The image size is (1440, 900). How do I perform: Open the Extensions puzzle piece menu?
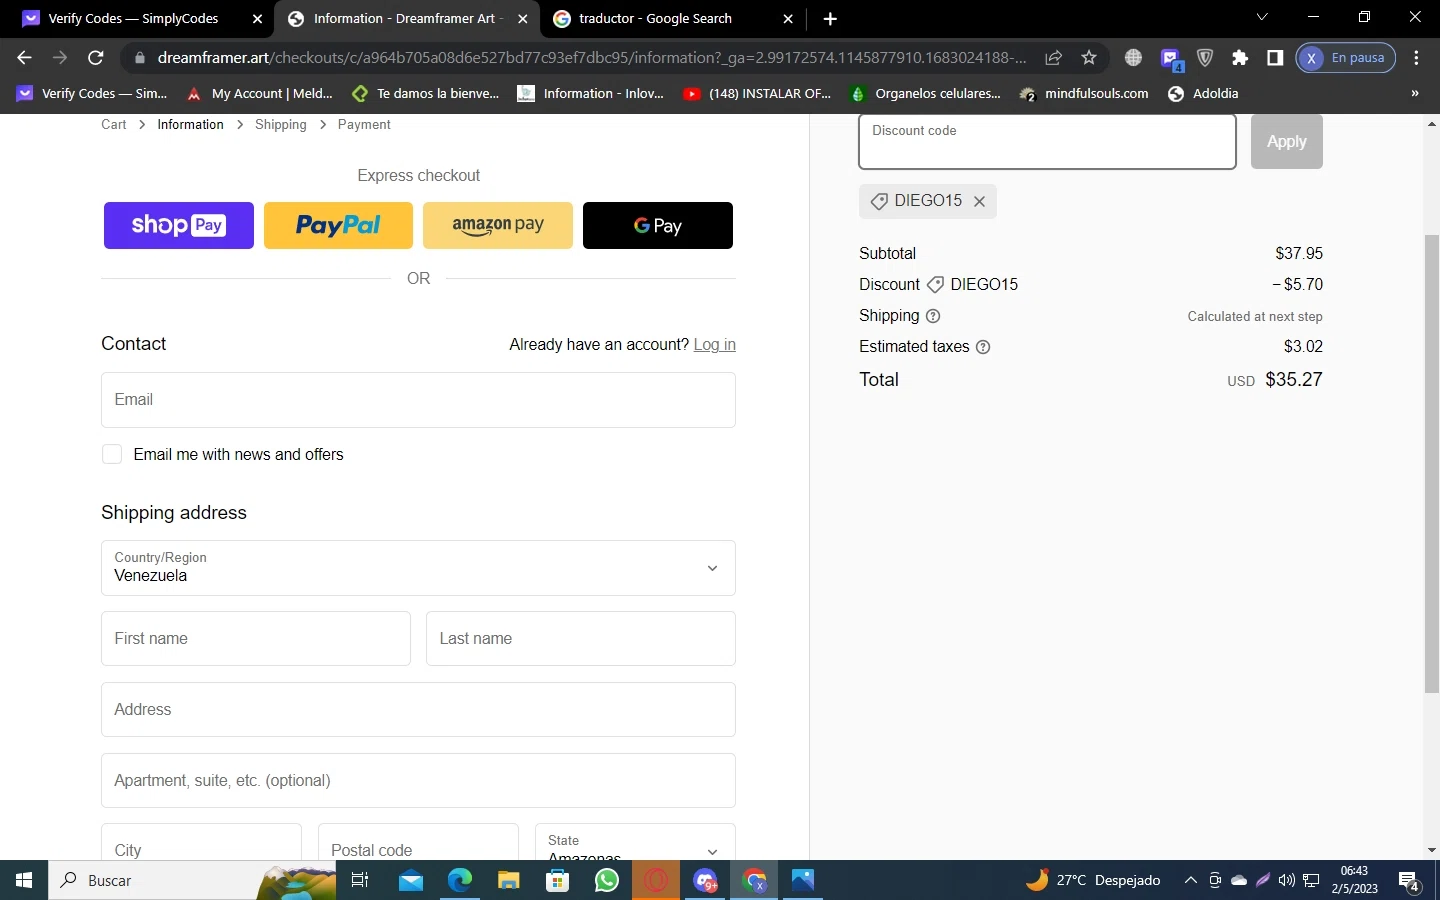pyautogui.click(x=1240, y=58)
